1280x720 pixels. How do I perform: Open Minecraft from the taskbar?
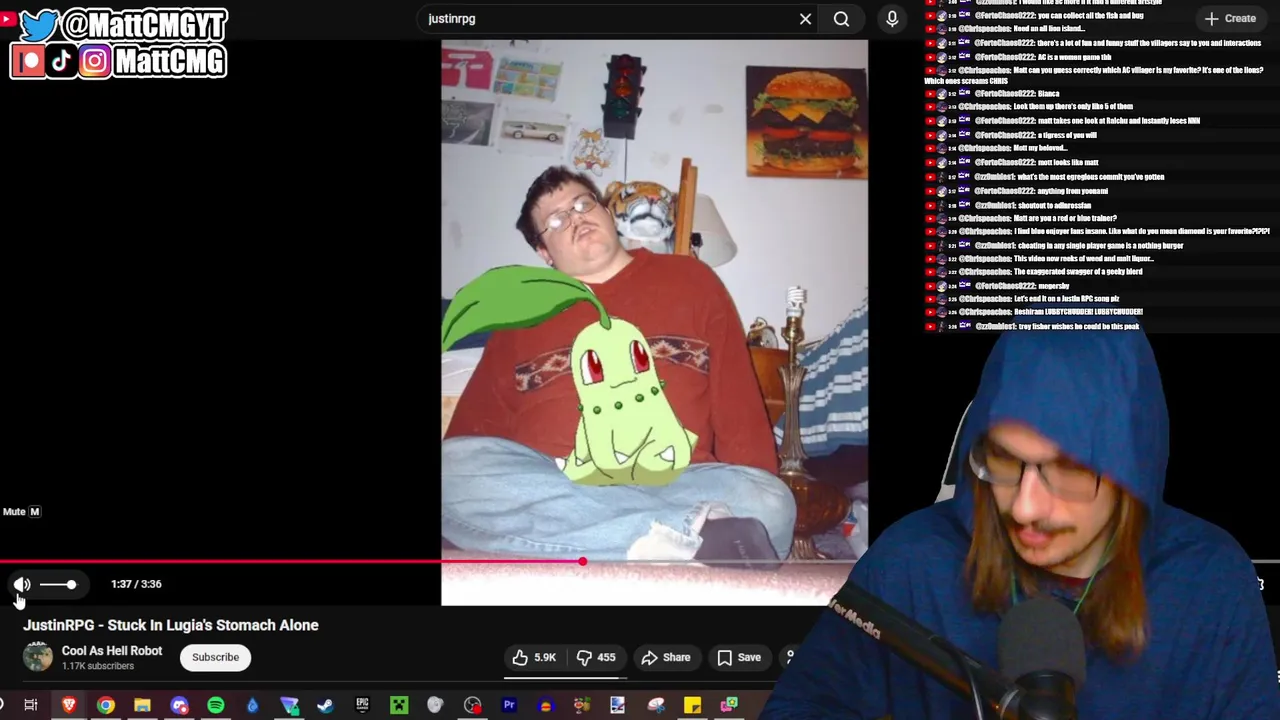[398, 705]
